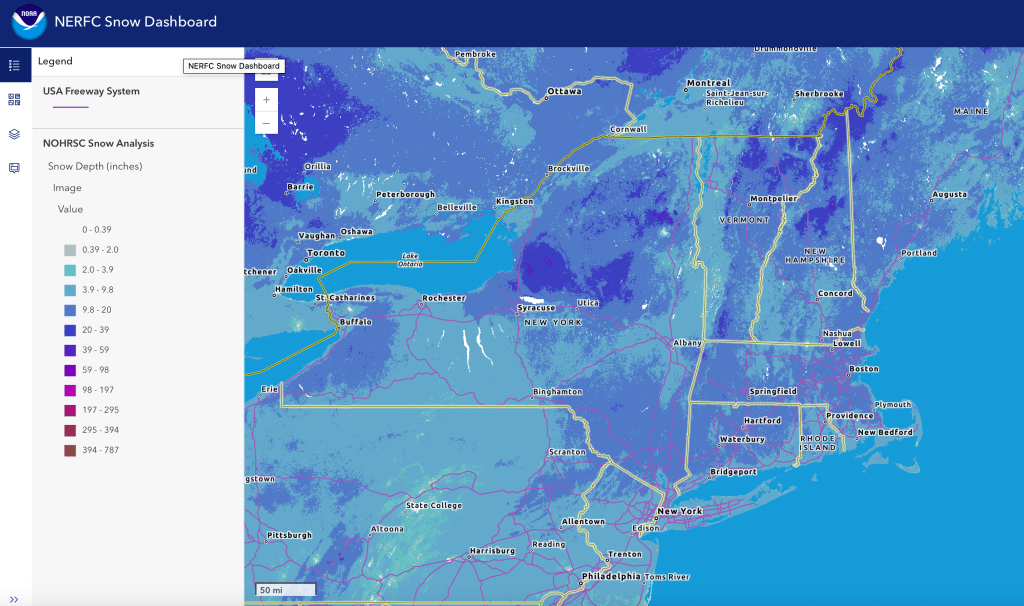Open the Layers list via stacked-layers icon

point(13,133)
